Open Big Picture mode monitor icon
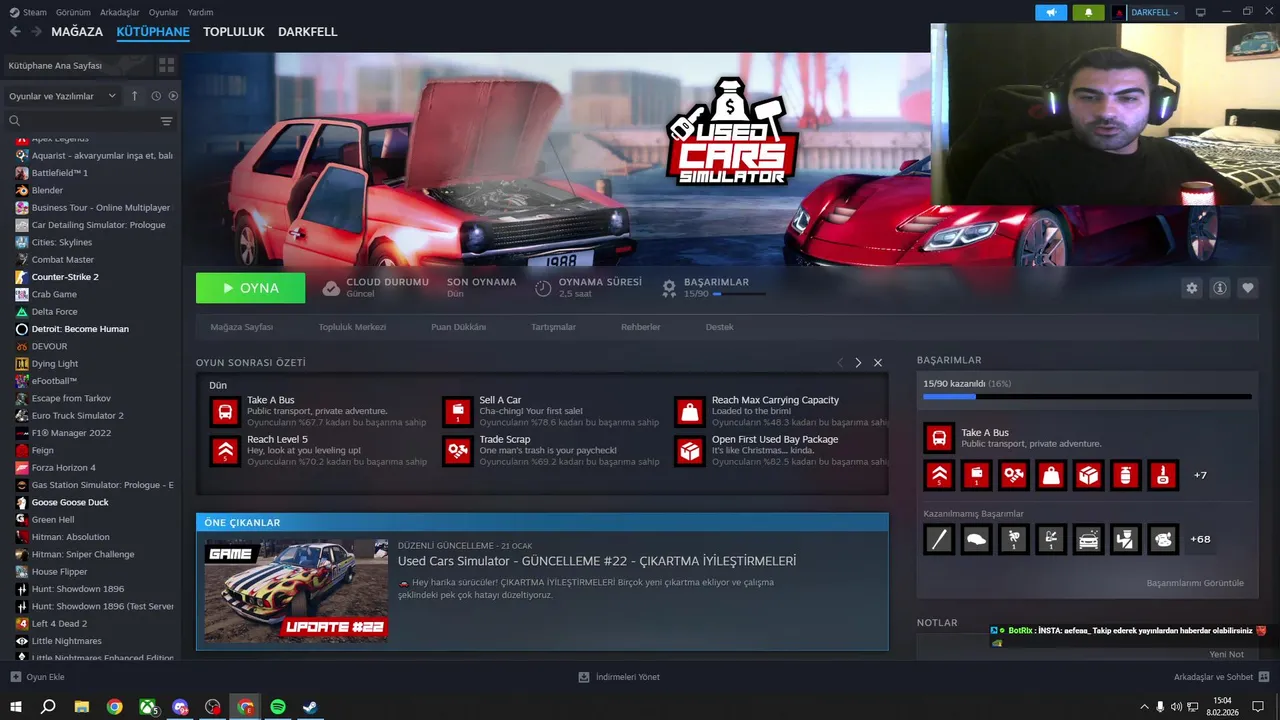Viewport: 1280px width, 720px height. 1200,12
